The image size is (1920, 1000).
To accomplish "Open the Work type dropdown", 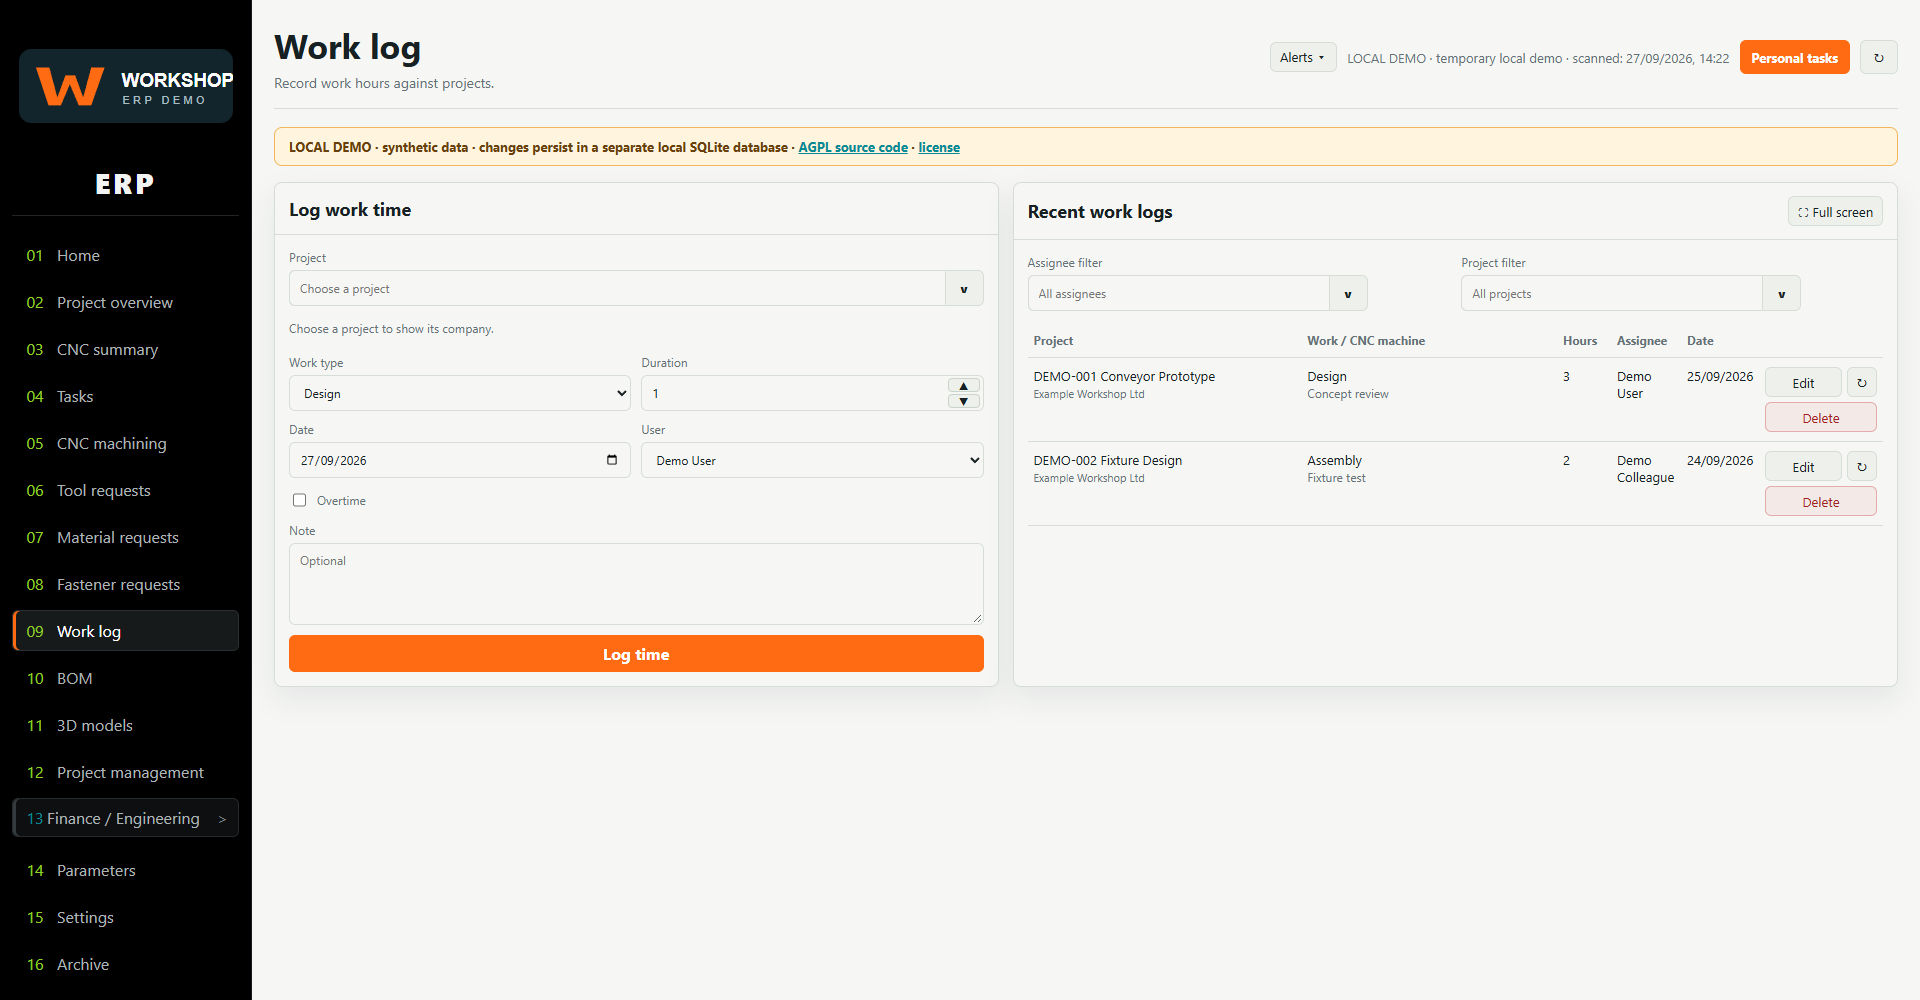I will click(x=460, y=393).
